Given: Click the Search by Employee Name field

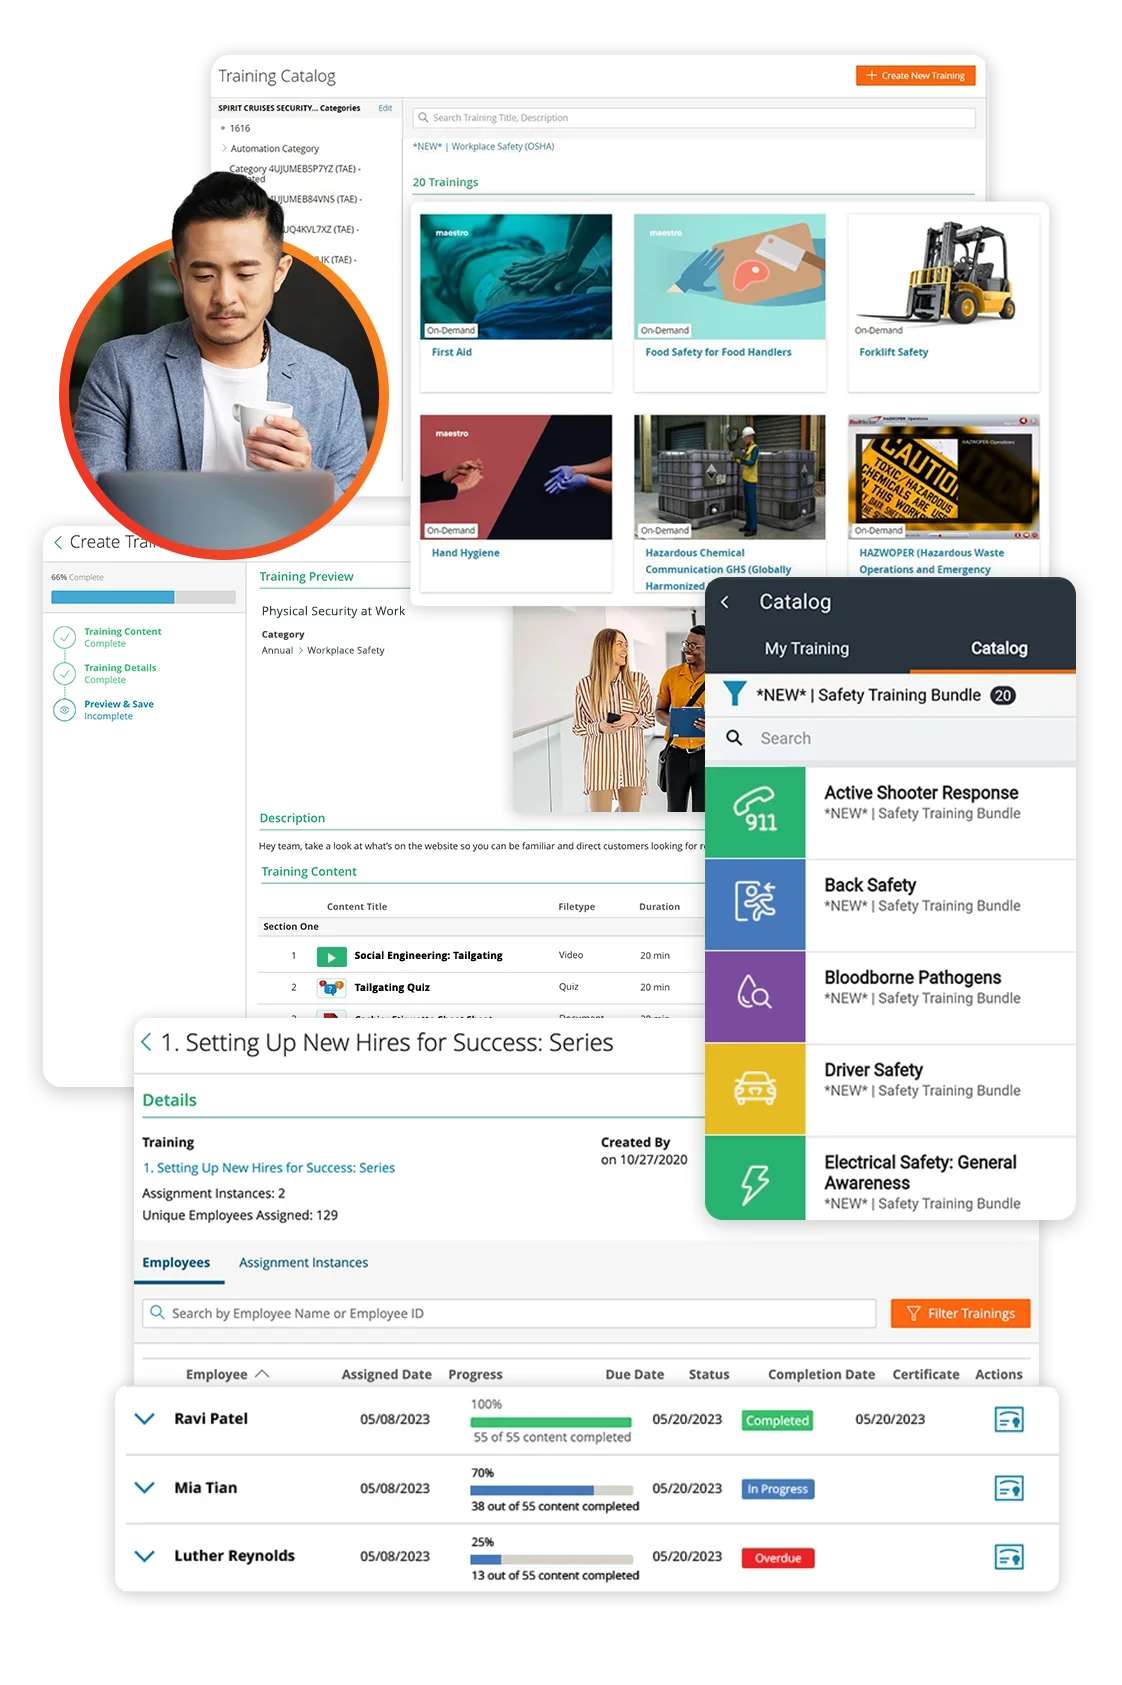Looking at the screenshot, I should click(x=510, y=1313).
